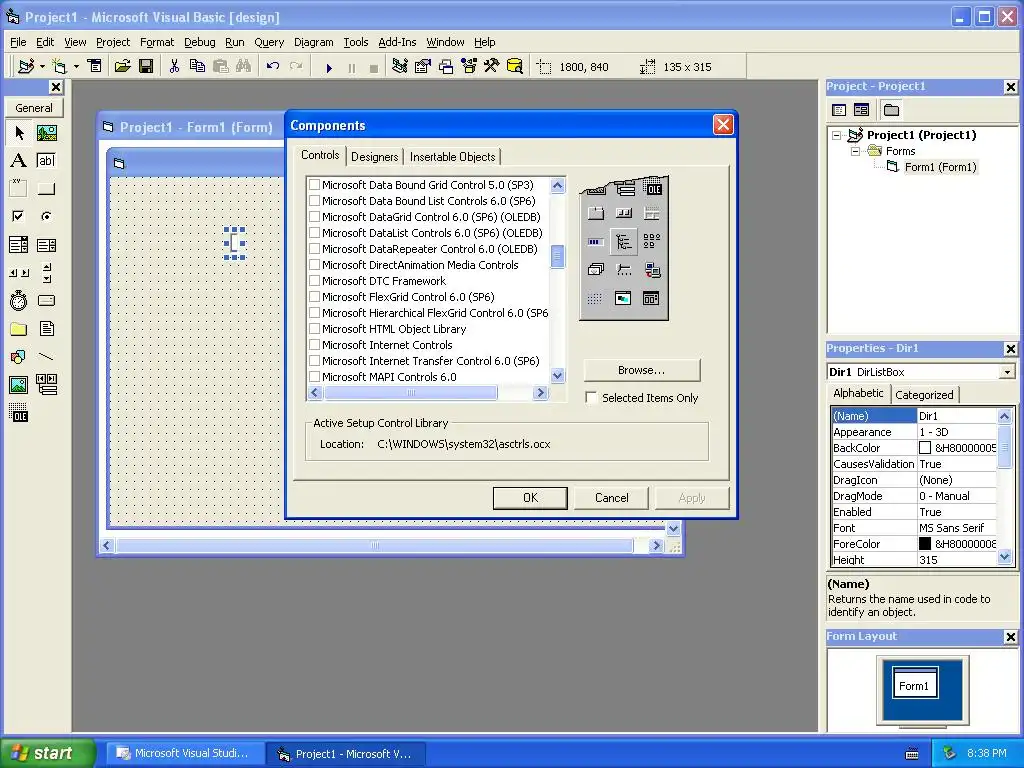
Task: Select the PictureBox tool in toolbox
Action: pyautogui.click(x=46, y=133)
